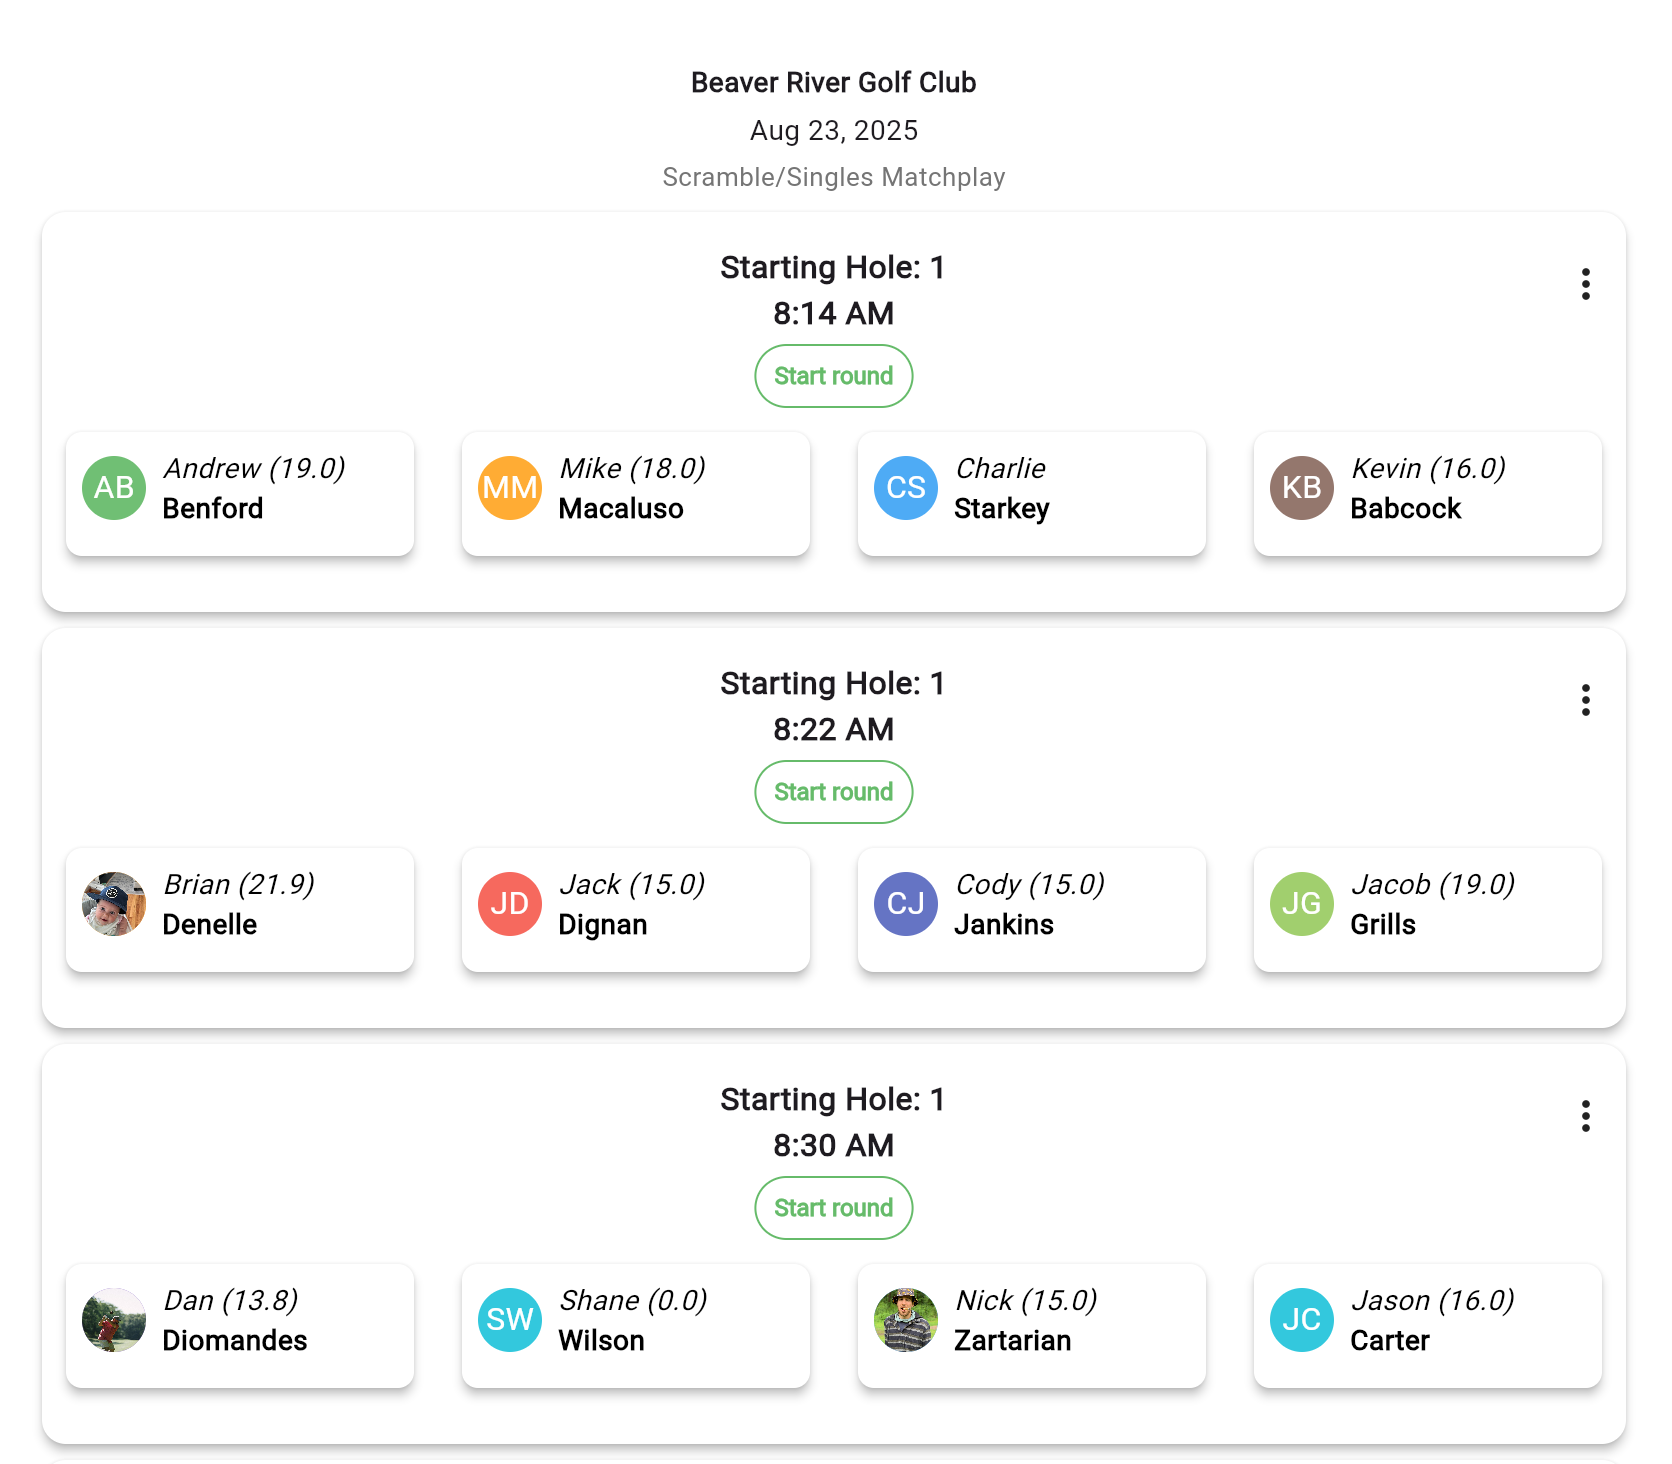
Task: Click Jacob Grills' JG avatar
Action: click(x=1302, y=904)
